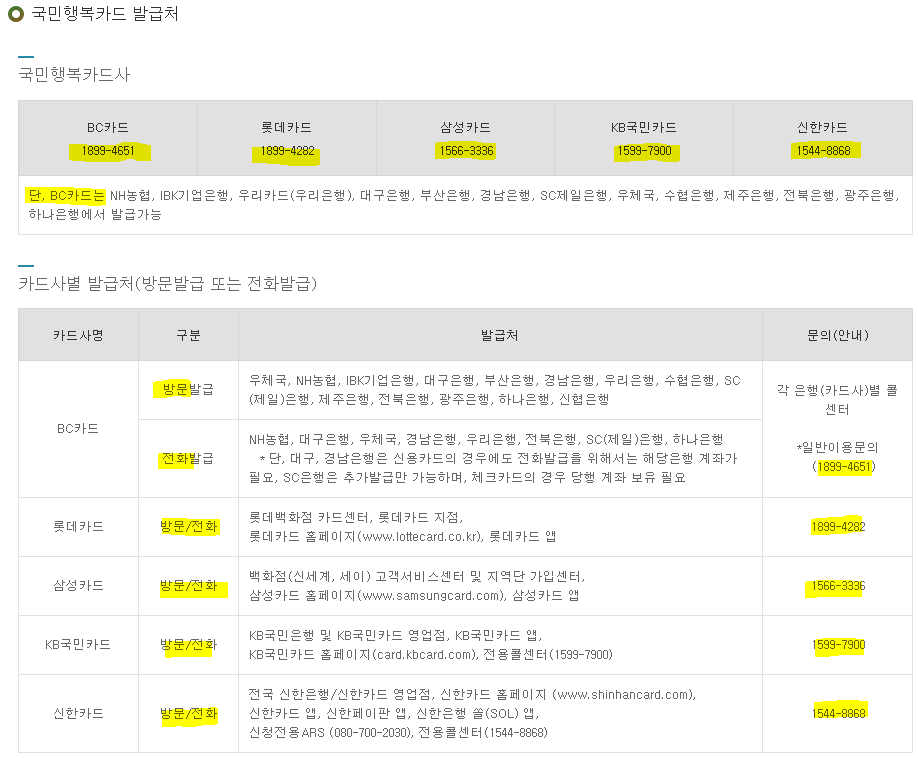Open the Samsung Card link www.samsungcard.com
This screenshot has height=758, width=918.
pos(437,599)
